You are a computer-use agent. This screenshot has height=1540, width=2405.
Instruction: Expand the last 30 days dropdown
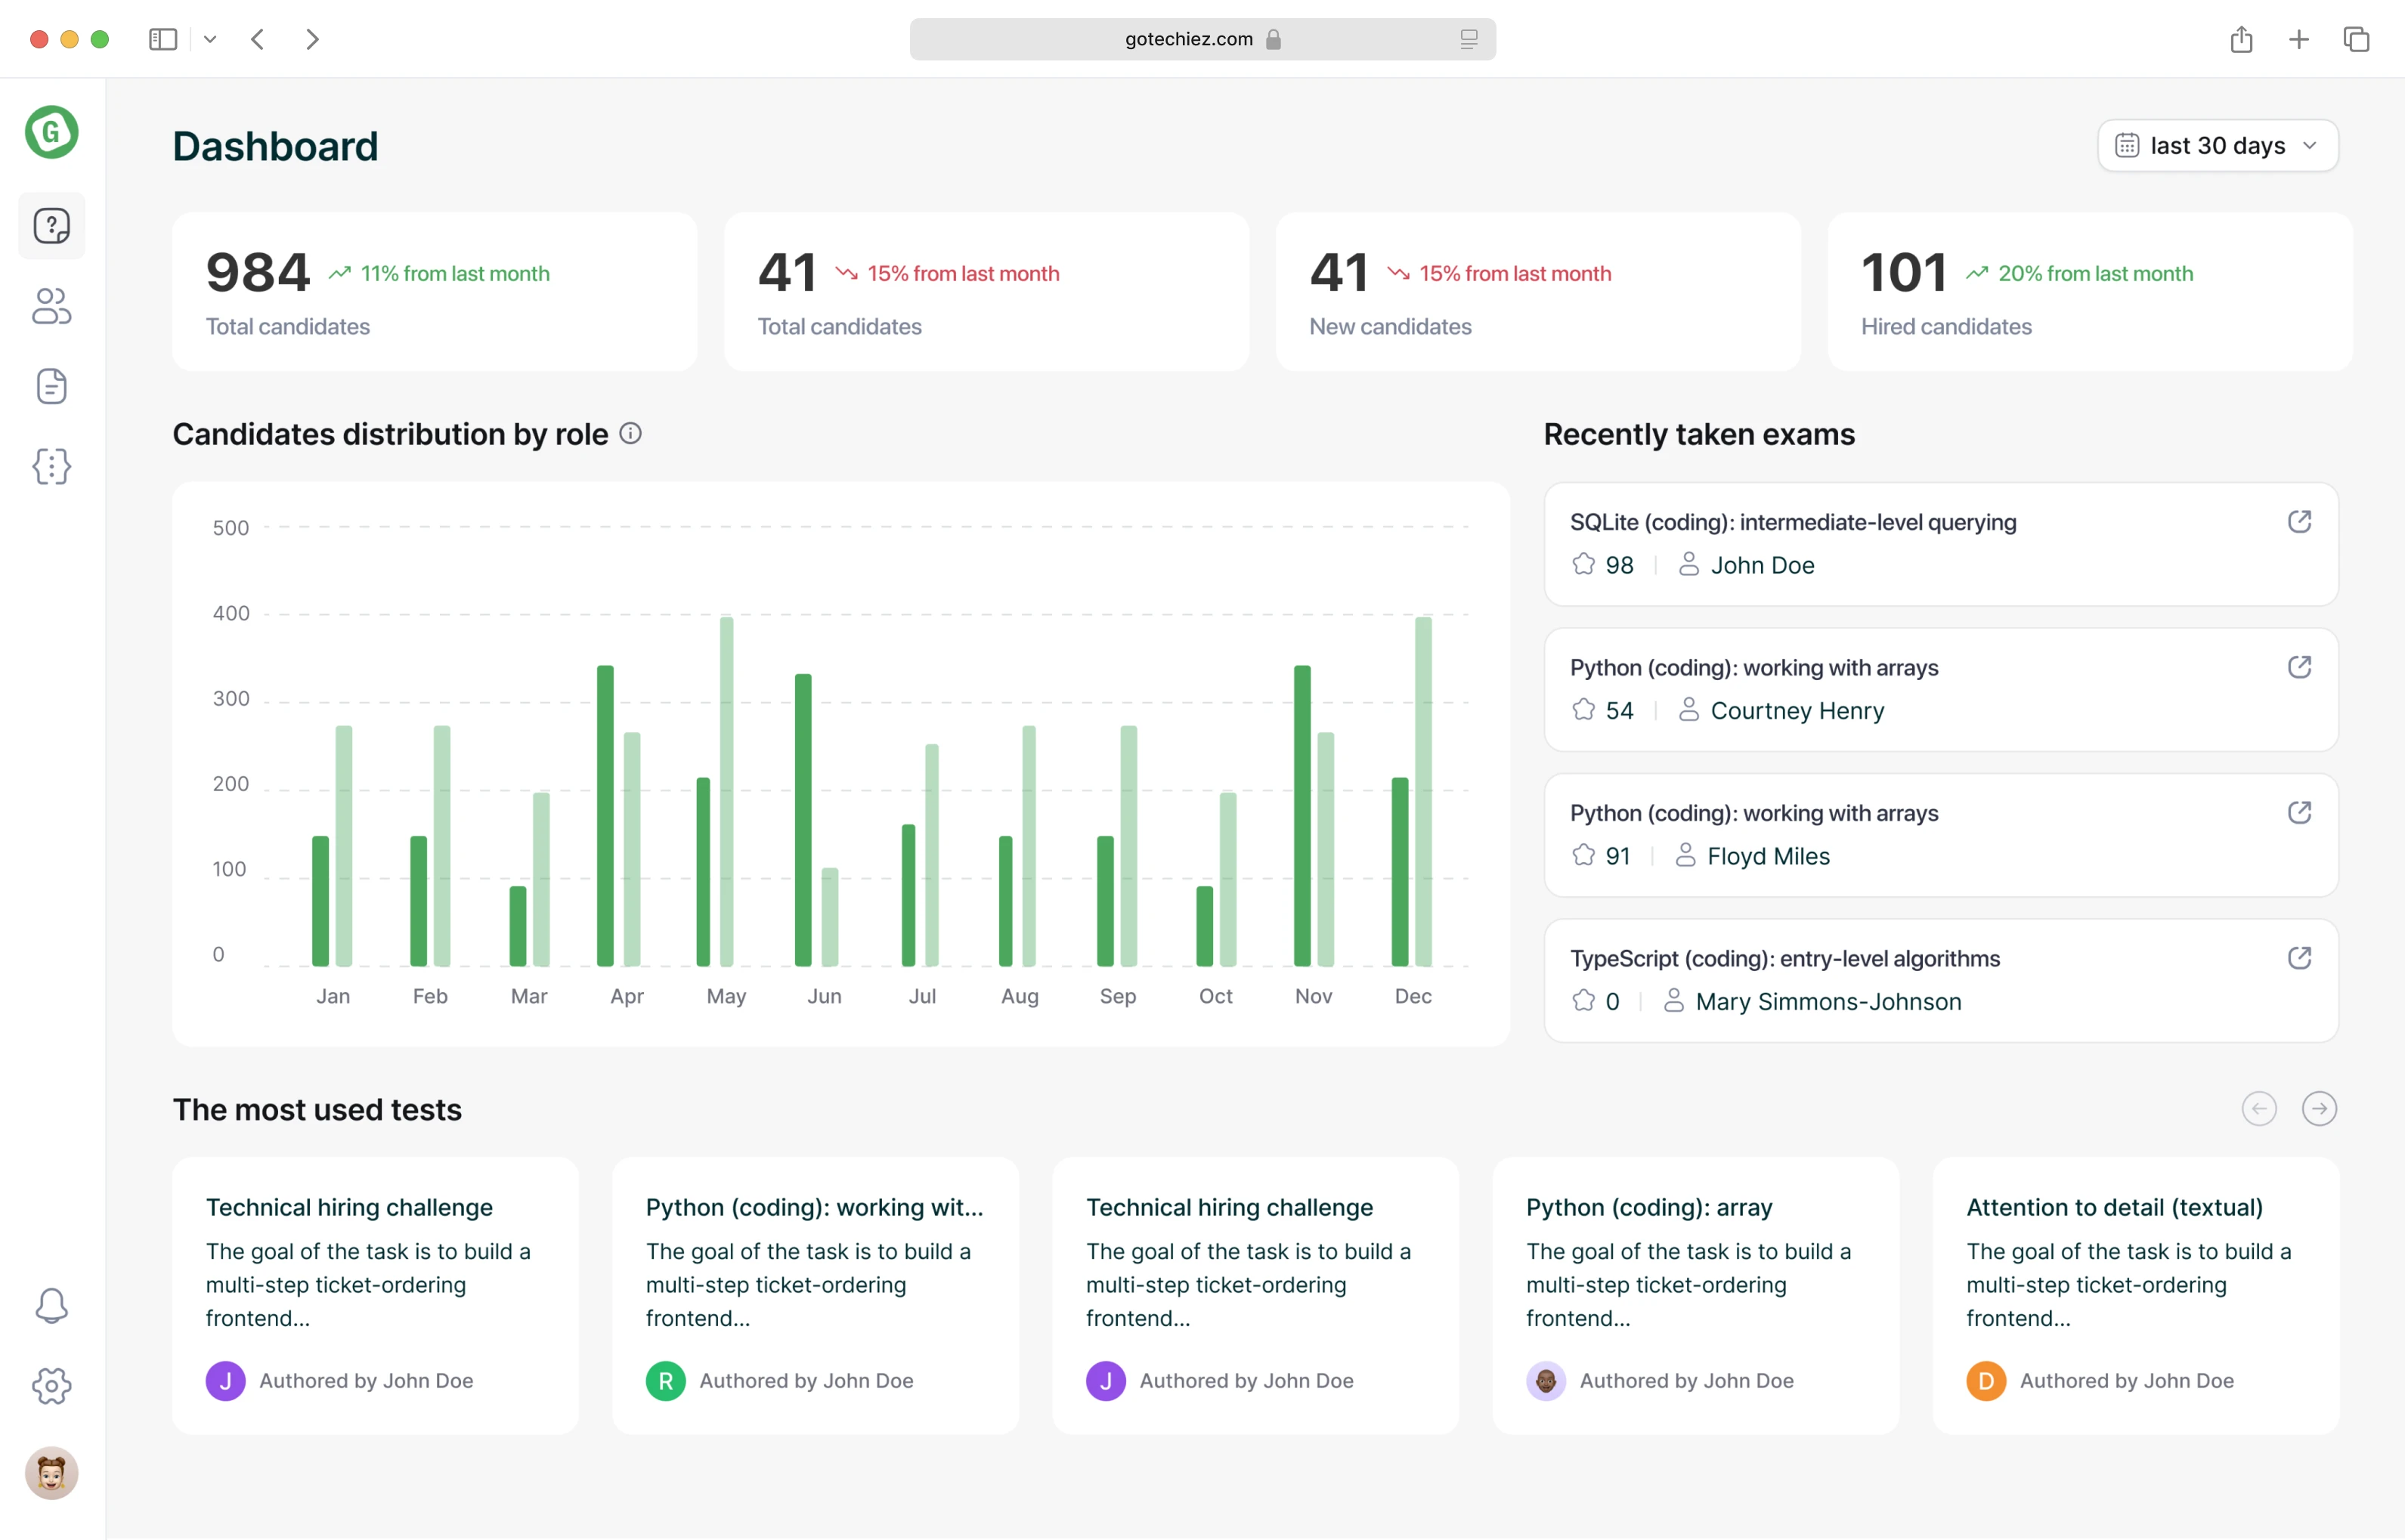2217,146
